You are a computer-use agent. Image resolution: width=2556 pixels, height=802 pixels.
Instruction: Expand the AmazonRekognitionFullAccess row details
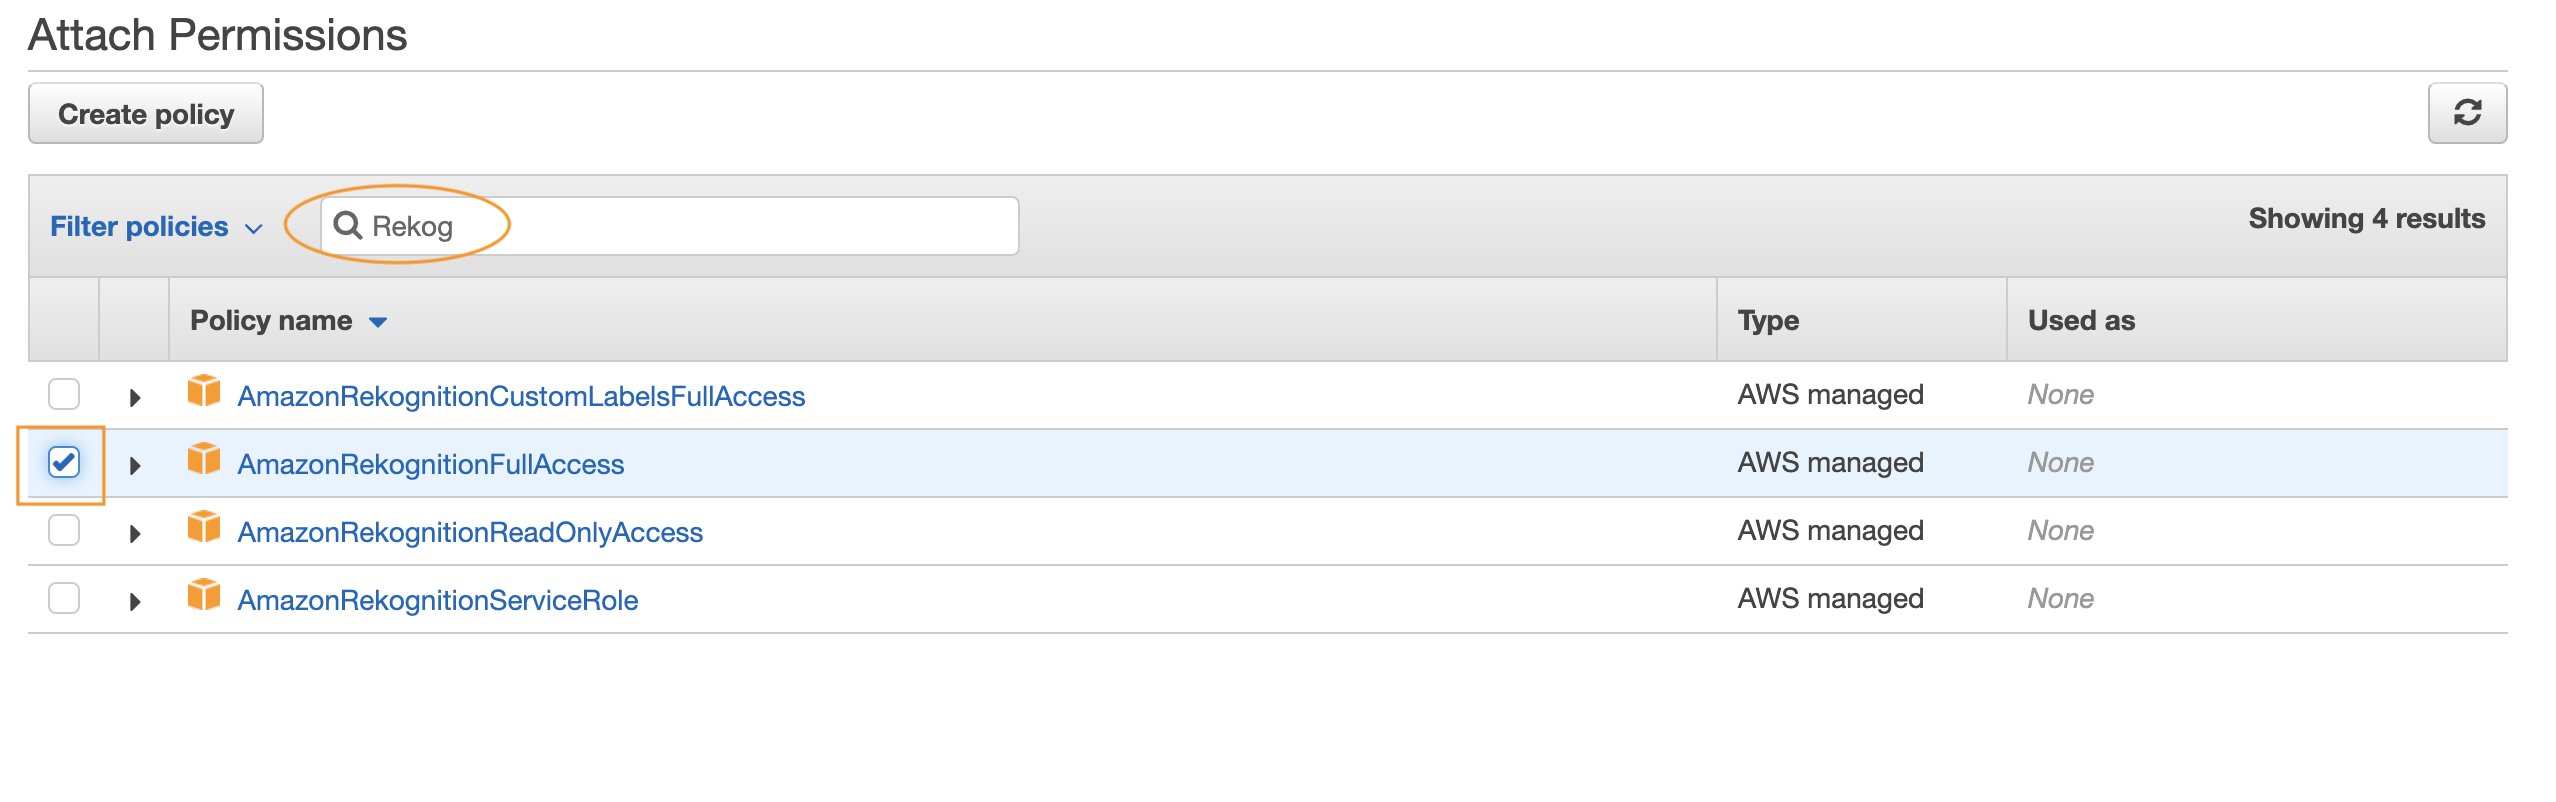point(135,466)
